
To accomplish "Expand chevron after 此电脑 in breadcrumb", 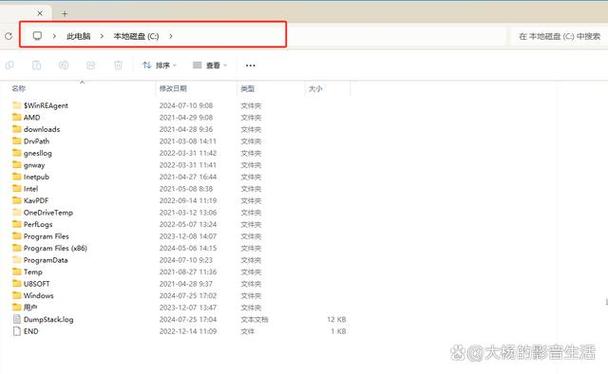I will pos(102,36).
